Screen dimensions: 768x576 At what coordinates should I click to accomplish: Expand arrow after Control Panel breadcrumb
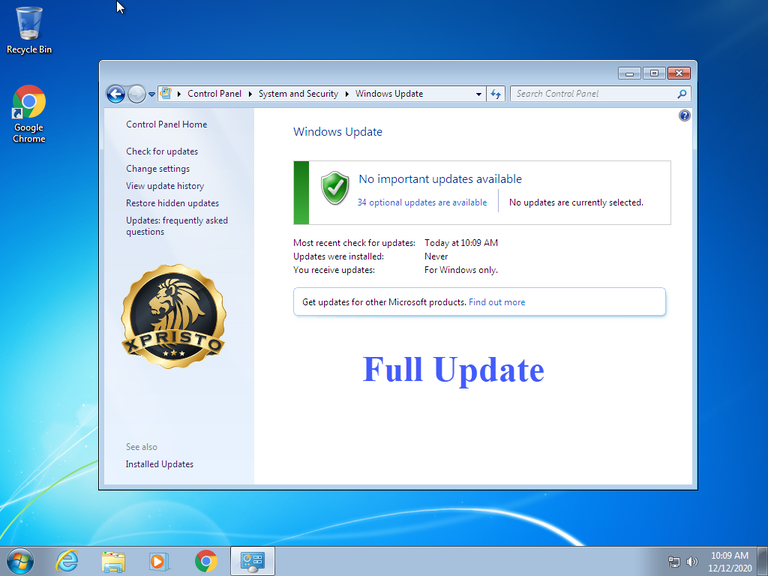pyautogui.click(x=250, y=94)
